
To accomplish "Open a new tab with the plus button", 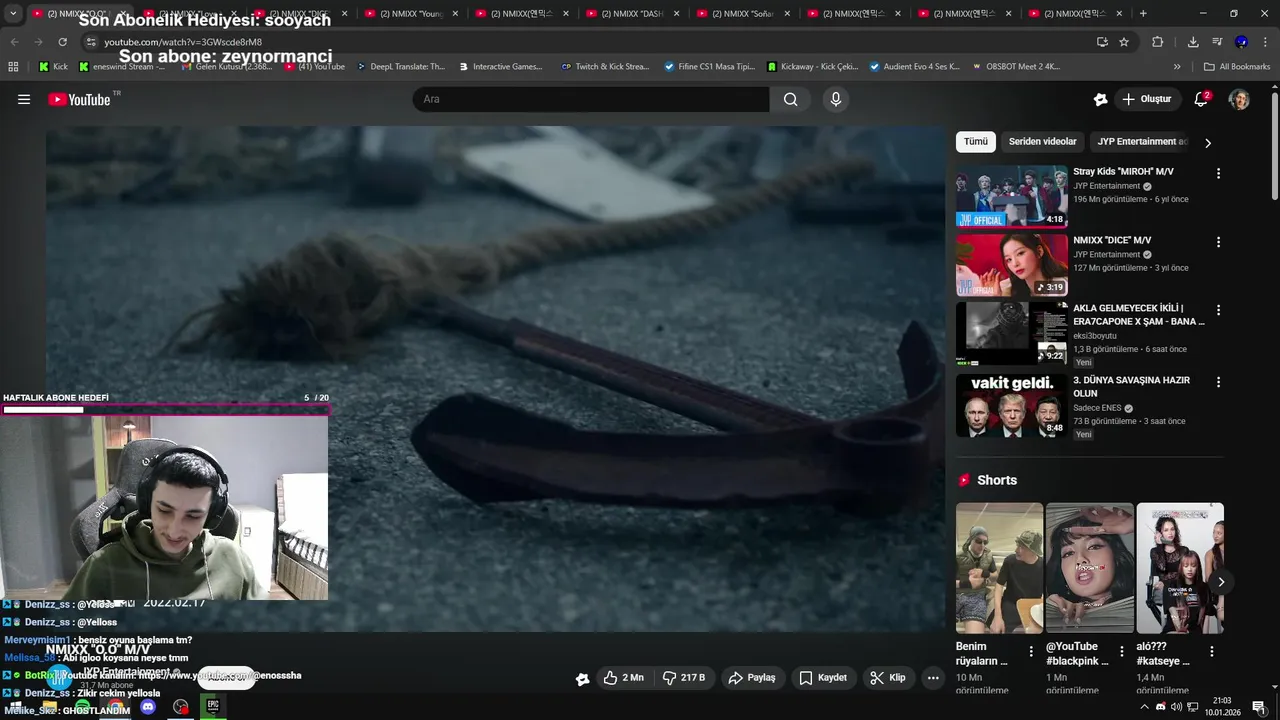I will (x=1143, y=14).
